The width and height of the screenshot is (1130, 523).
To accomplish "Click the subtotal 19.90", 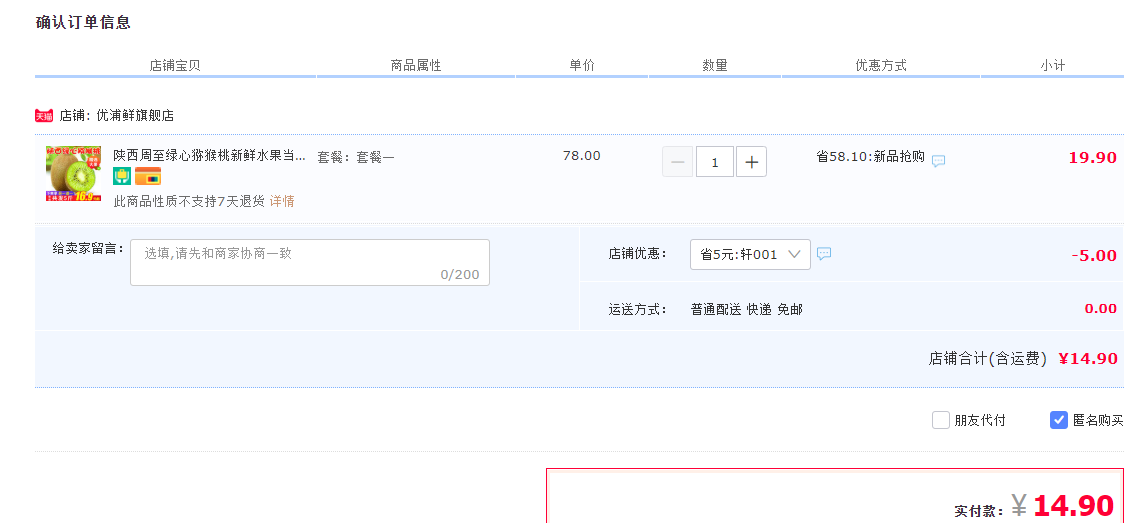I will click(x=1093, y=158).
